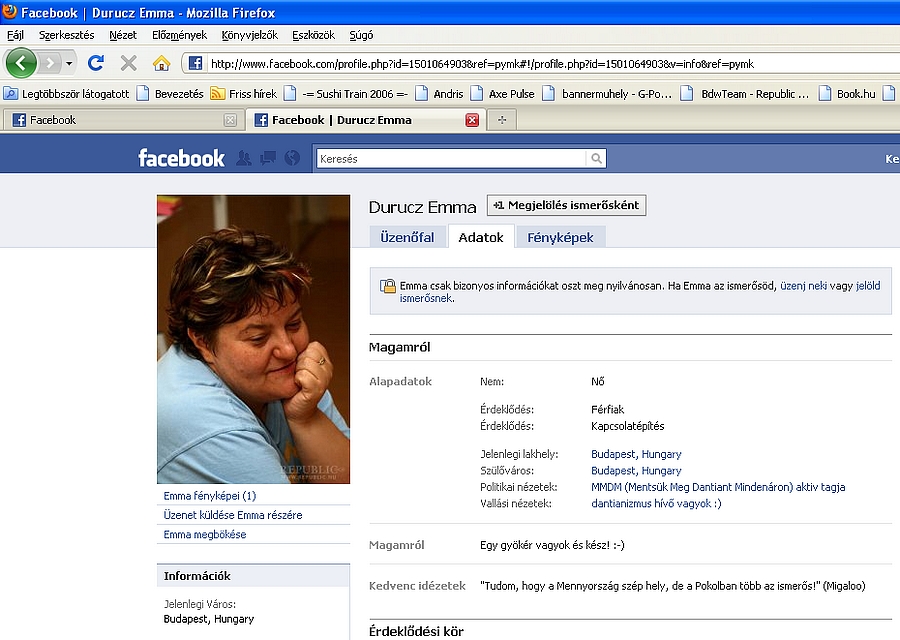900x640 pixels.
Task: Close the Durucz Emma browser tab
Action: 472,120
